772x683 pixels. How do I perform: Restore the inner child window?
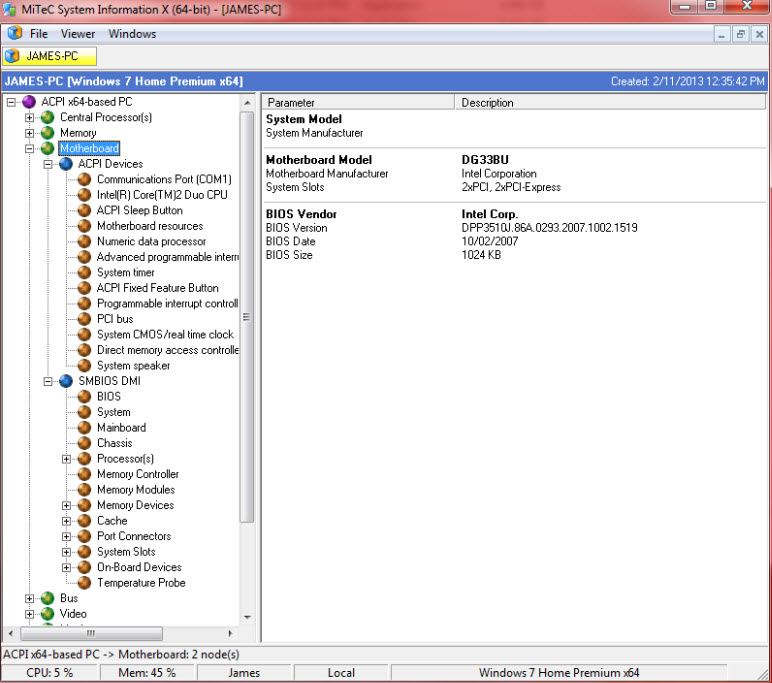tap(740, 34)
